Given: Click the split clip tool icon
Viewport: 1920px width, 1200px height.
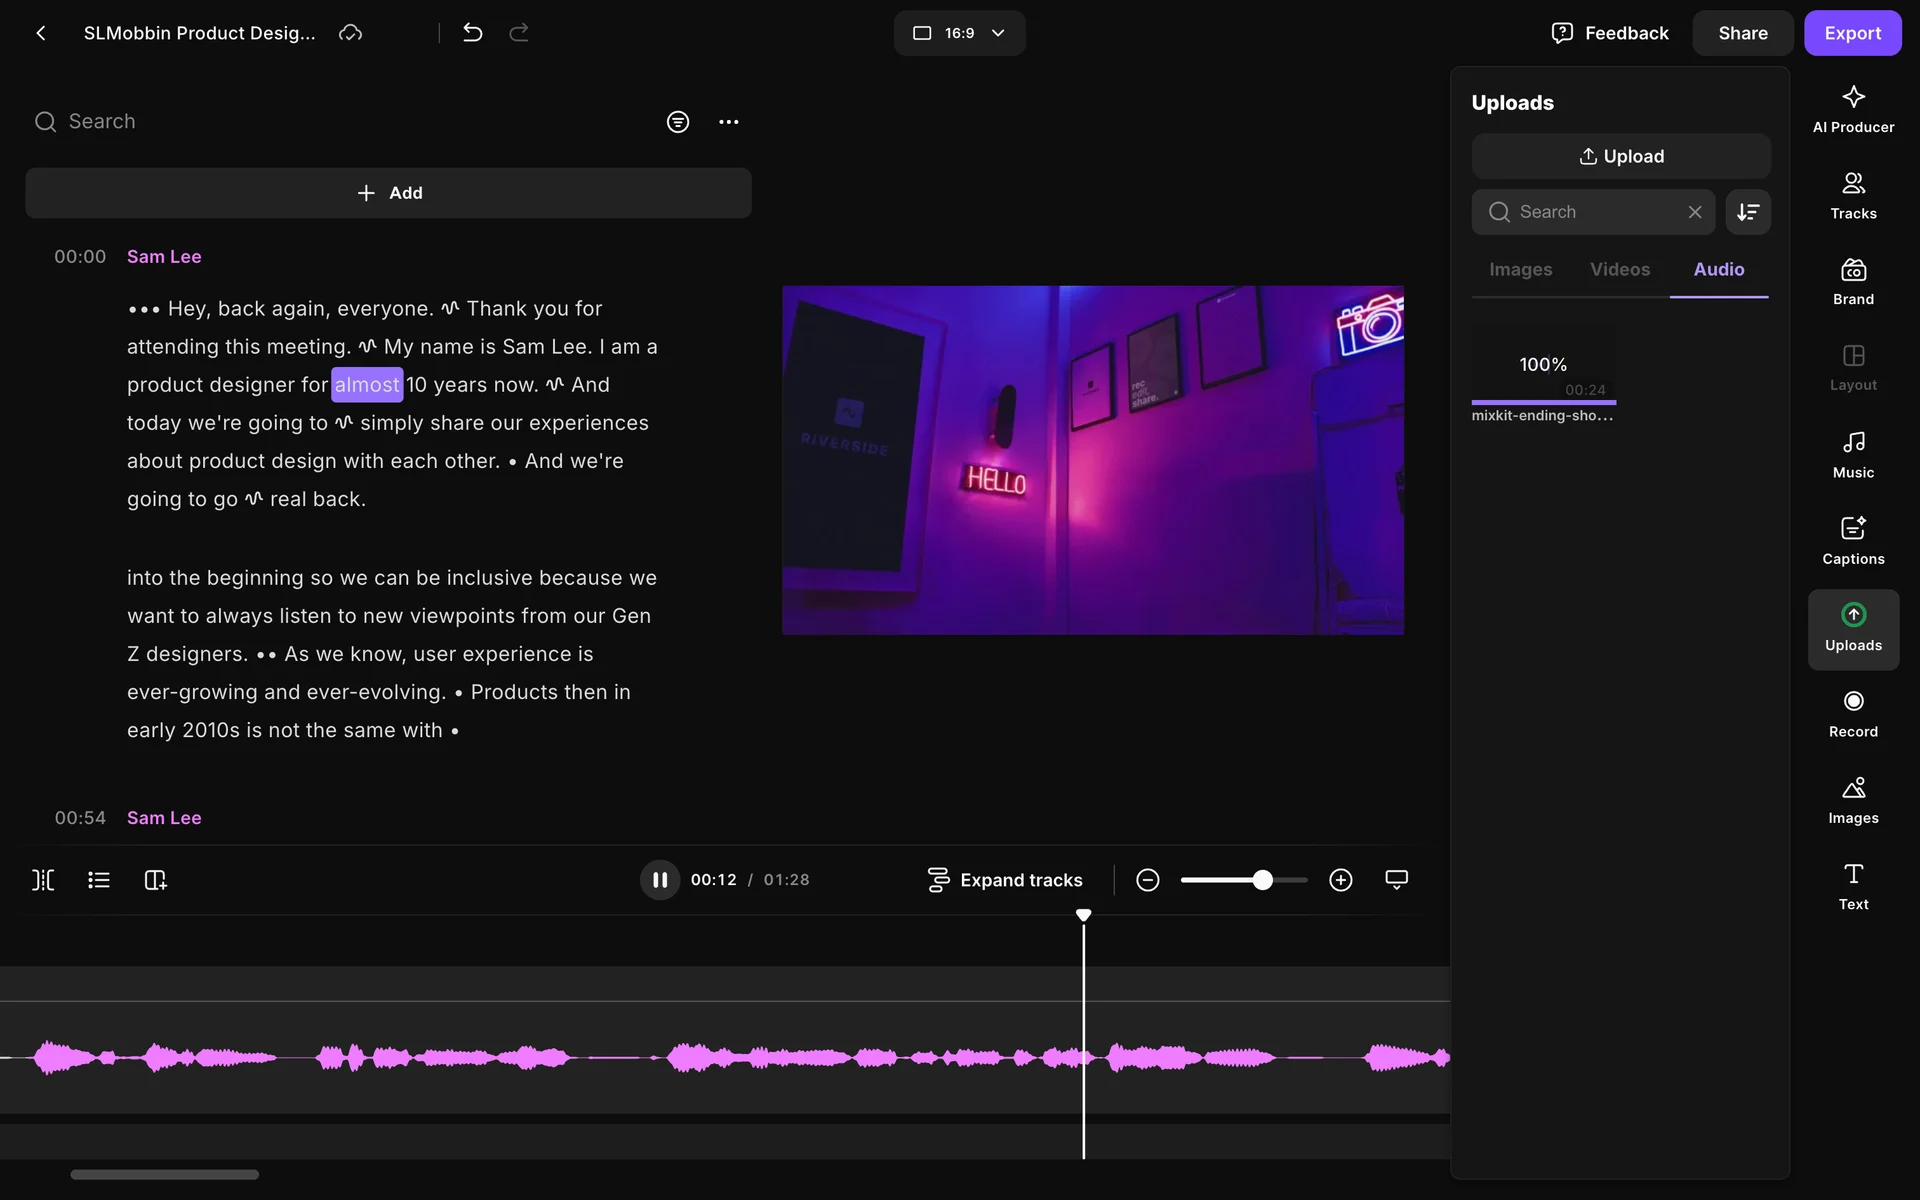Looking at the screenshot, I should [x=43, y=880].
